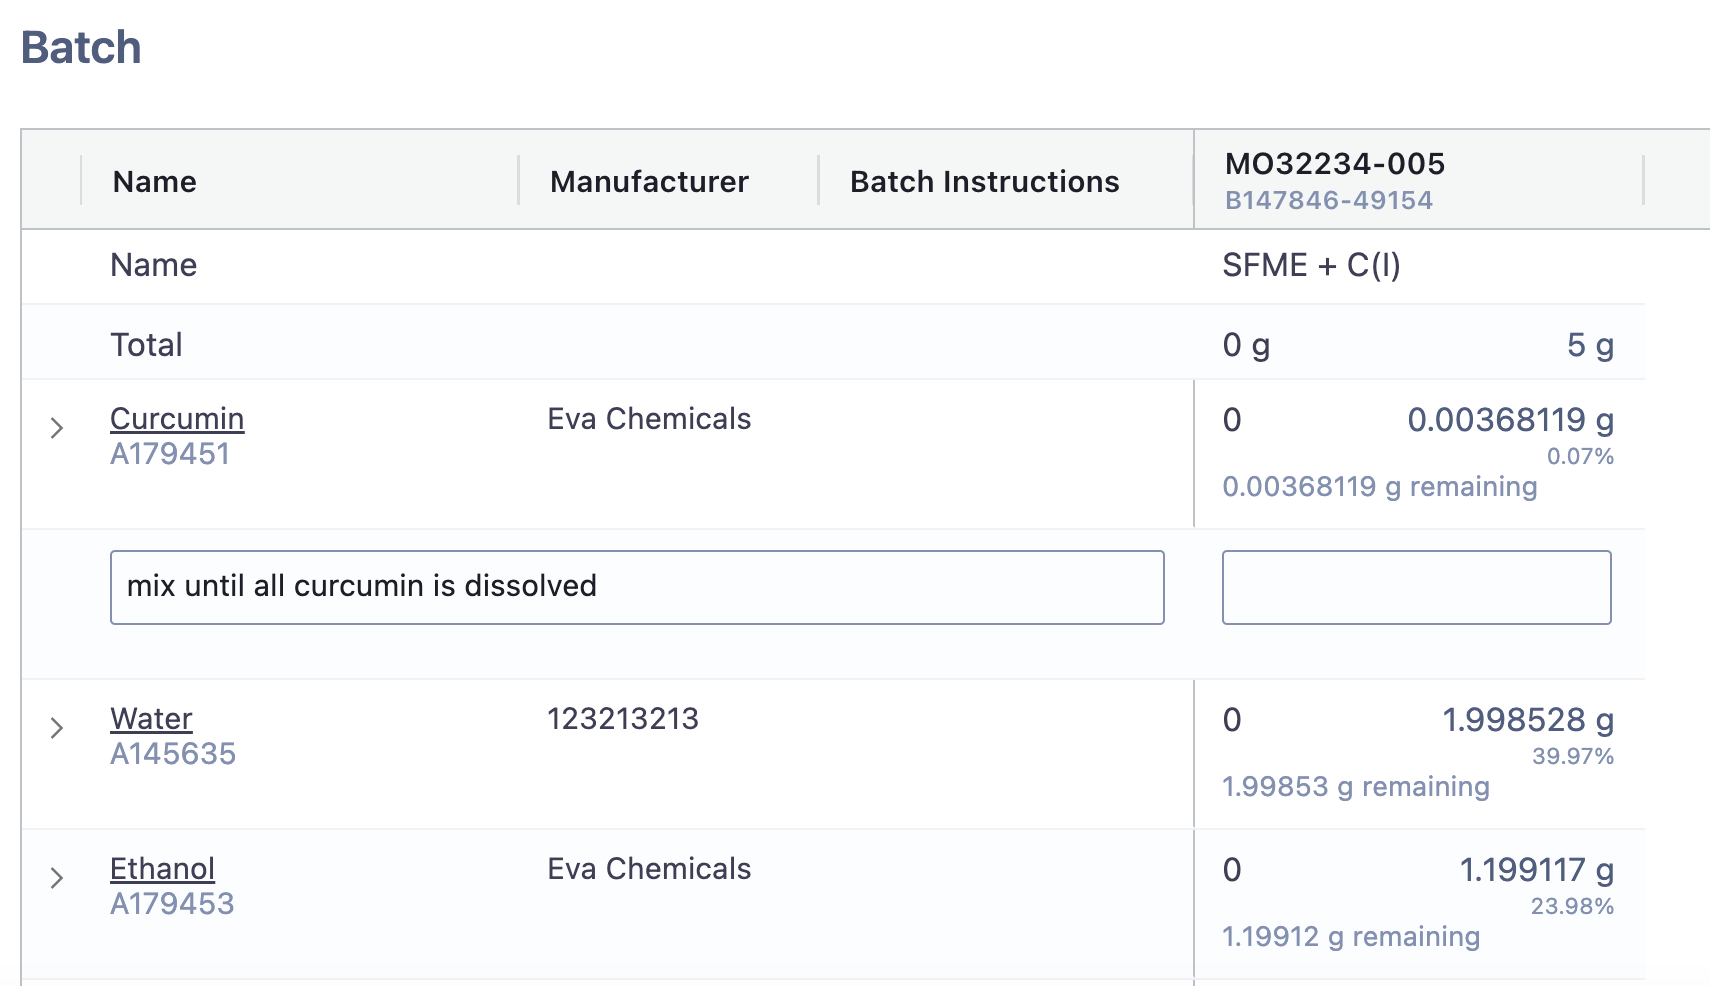
Task: Click the MO32234-005 batch column header
Action: pos(1335,164)
